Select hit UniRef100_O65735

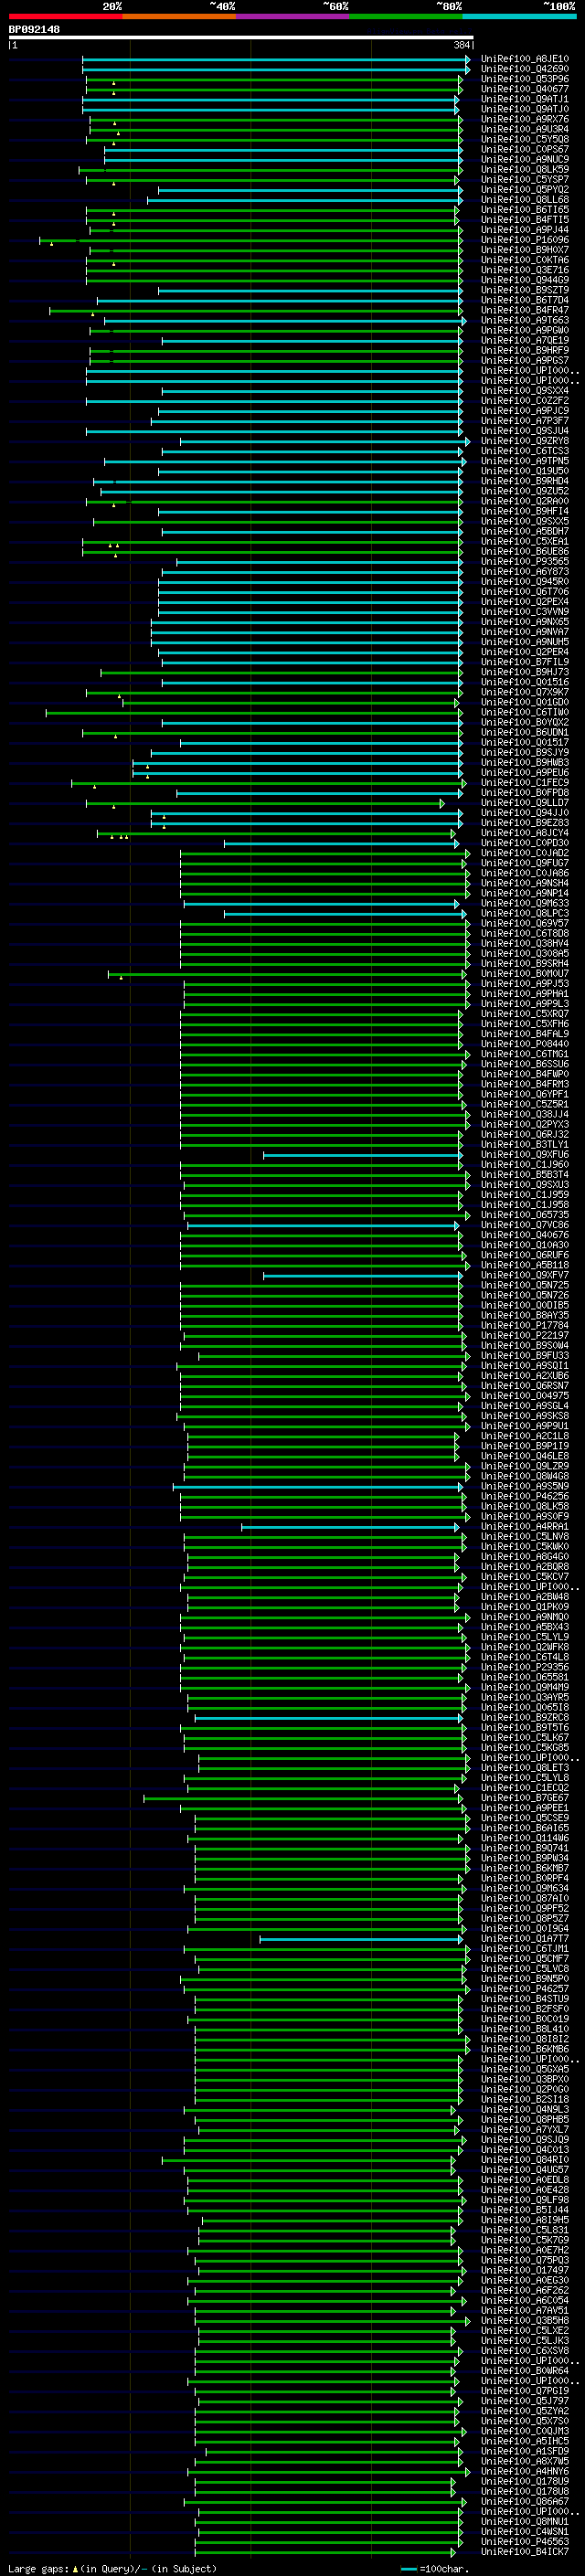click(524, 1214)
